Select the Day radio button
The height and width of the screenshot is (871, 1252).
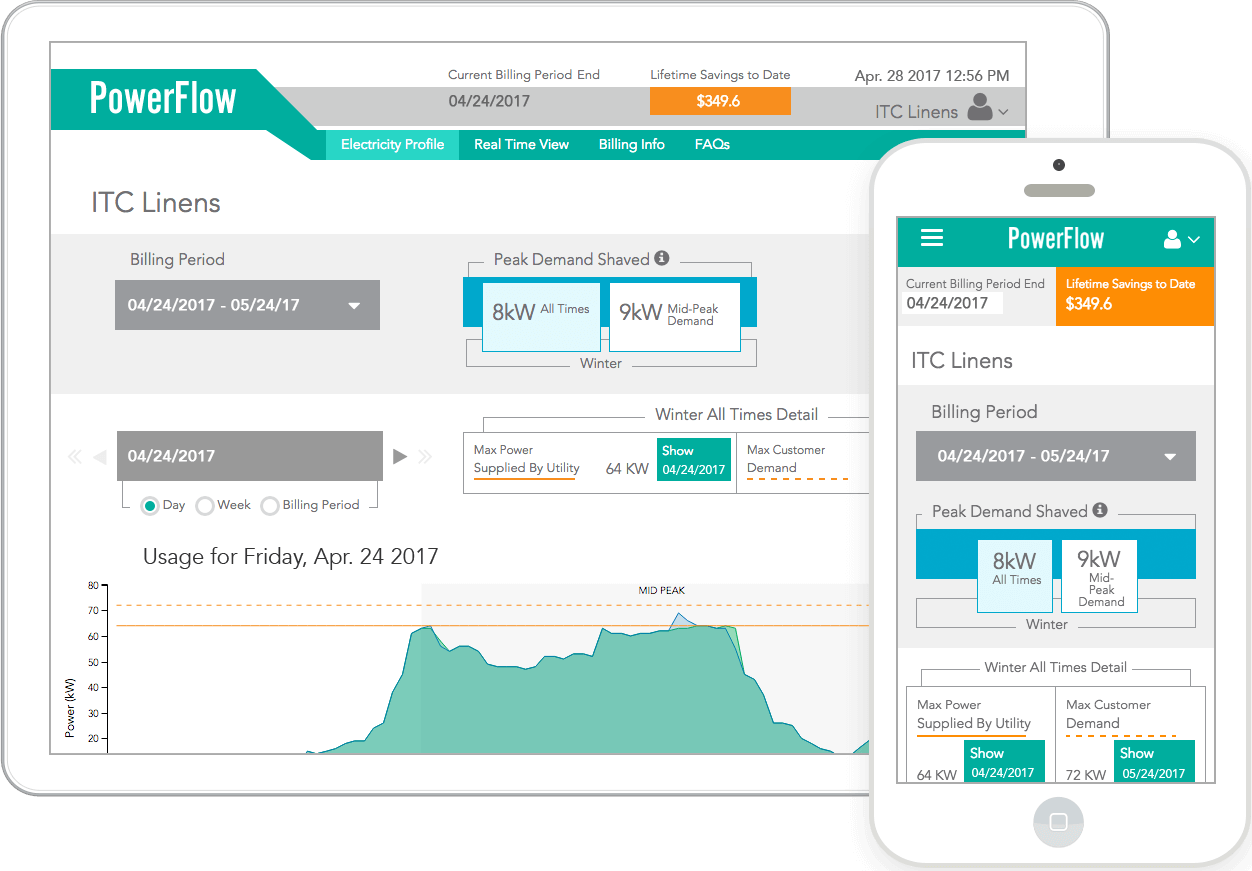coord(150,506)
